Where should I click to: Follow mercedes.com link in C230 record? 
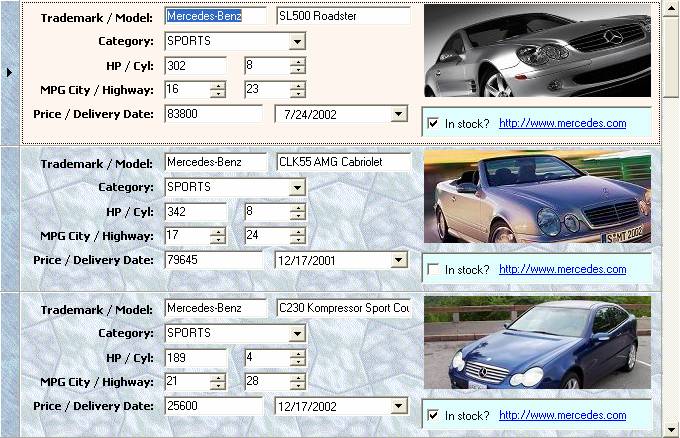(x=562, y=416)
